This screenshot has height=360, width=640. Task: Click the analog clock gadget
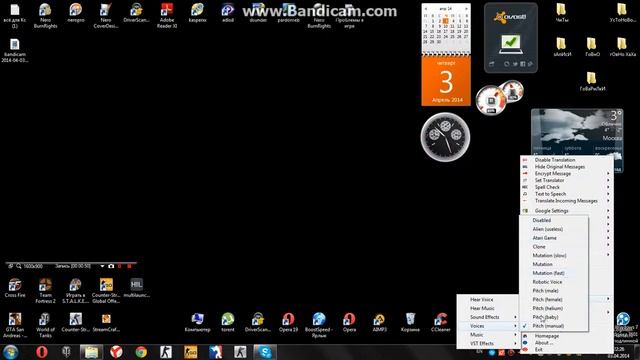(445, 137)
